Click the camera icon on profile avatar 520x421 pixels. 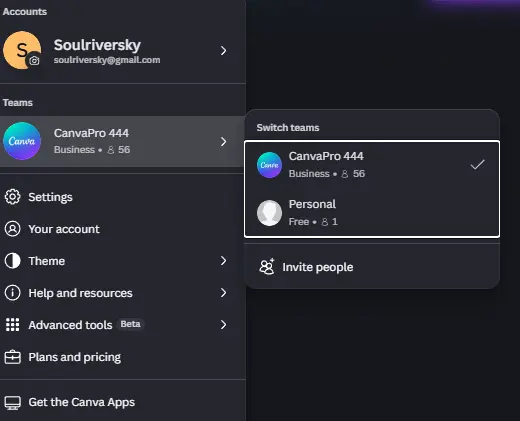34,61
